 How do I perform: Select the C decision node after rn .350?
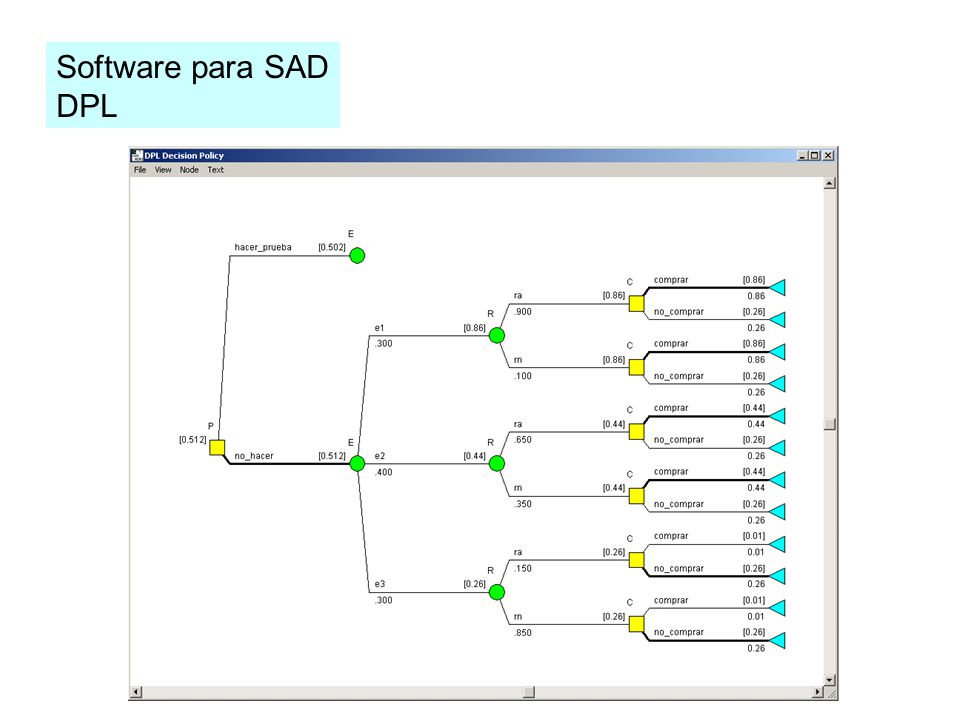(637, 496)
